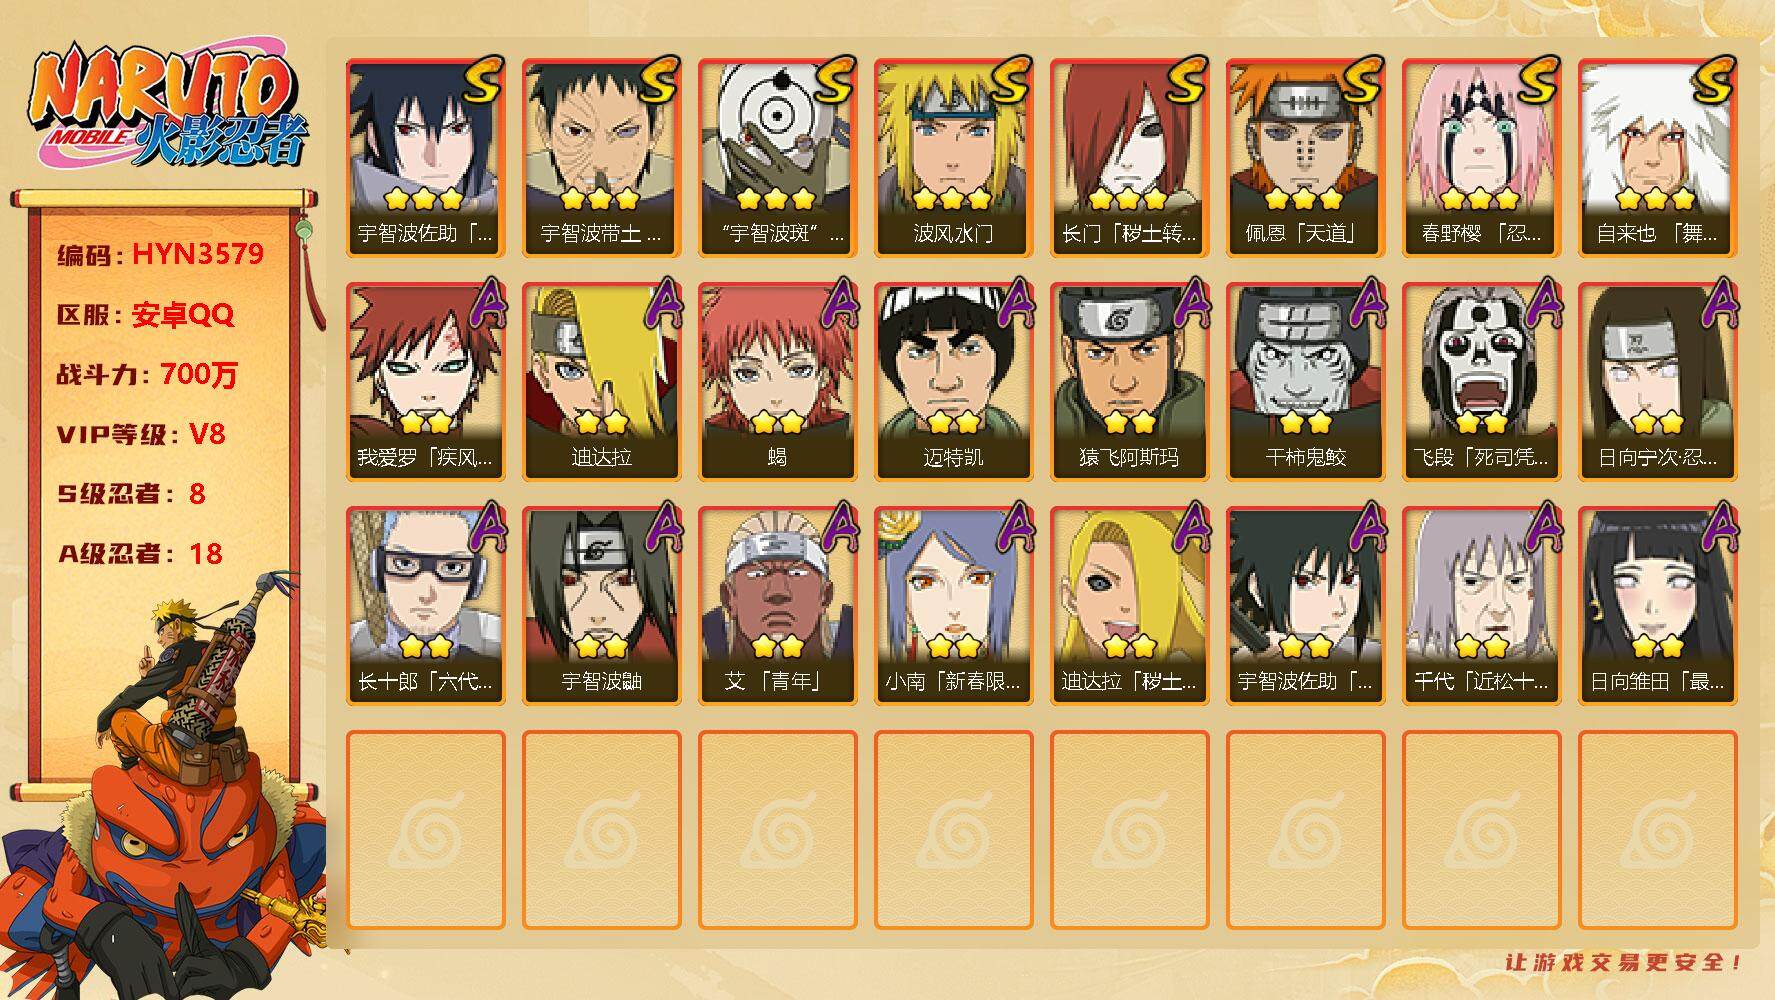
Task: Select the 波风水门 ninja card
Action: 953,157
